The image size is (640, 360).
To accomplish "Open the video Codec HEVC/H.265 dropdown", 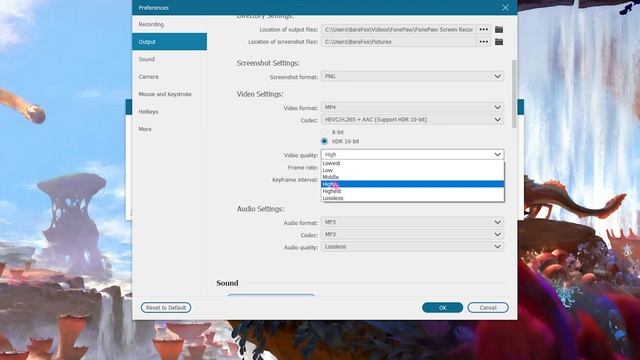I will coord(412,120).
